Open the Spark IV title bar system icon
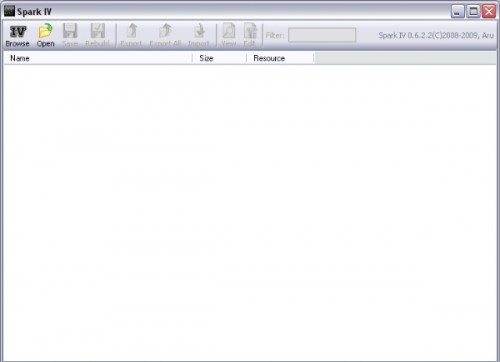Viewport: 500px width, 362px height. (x=9, y=11)
